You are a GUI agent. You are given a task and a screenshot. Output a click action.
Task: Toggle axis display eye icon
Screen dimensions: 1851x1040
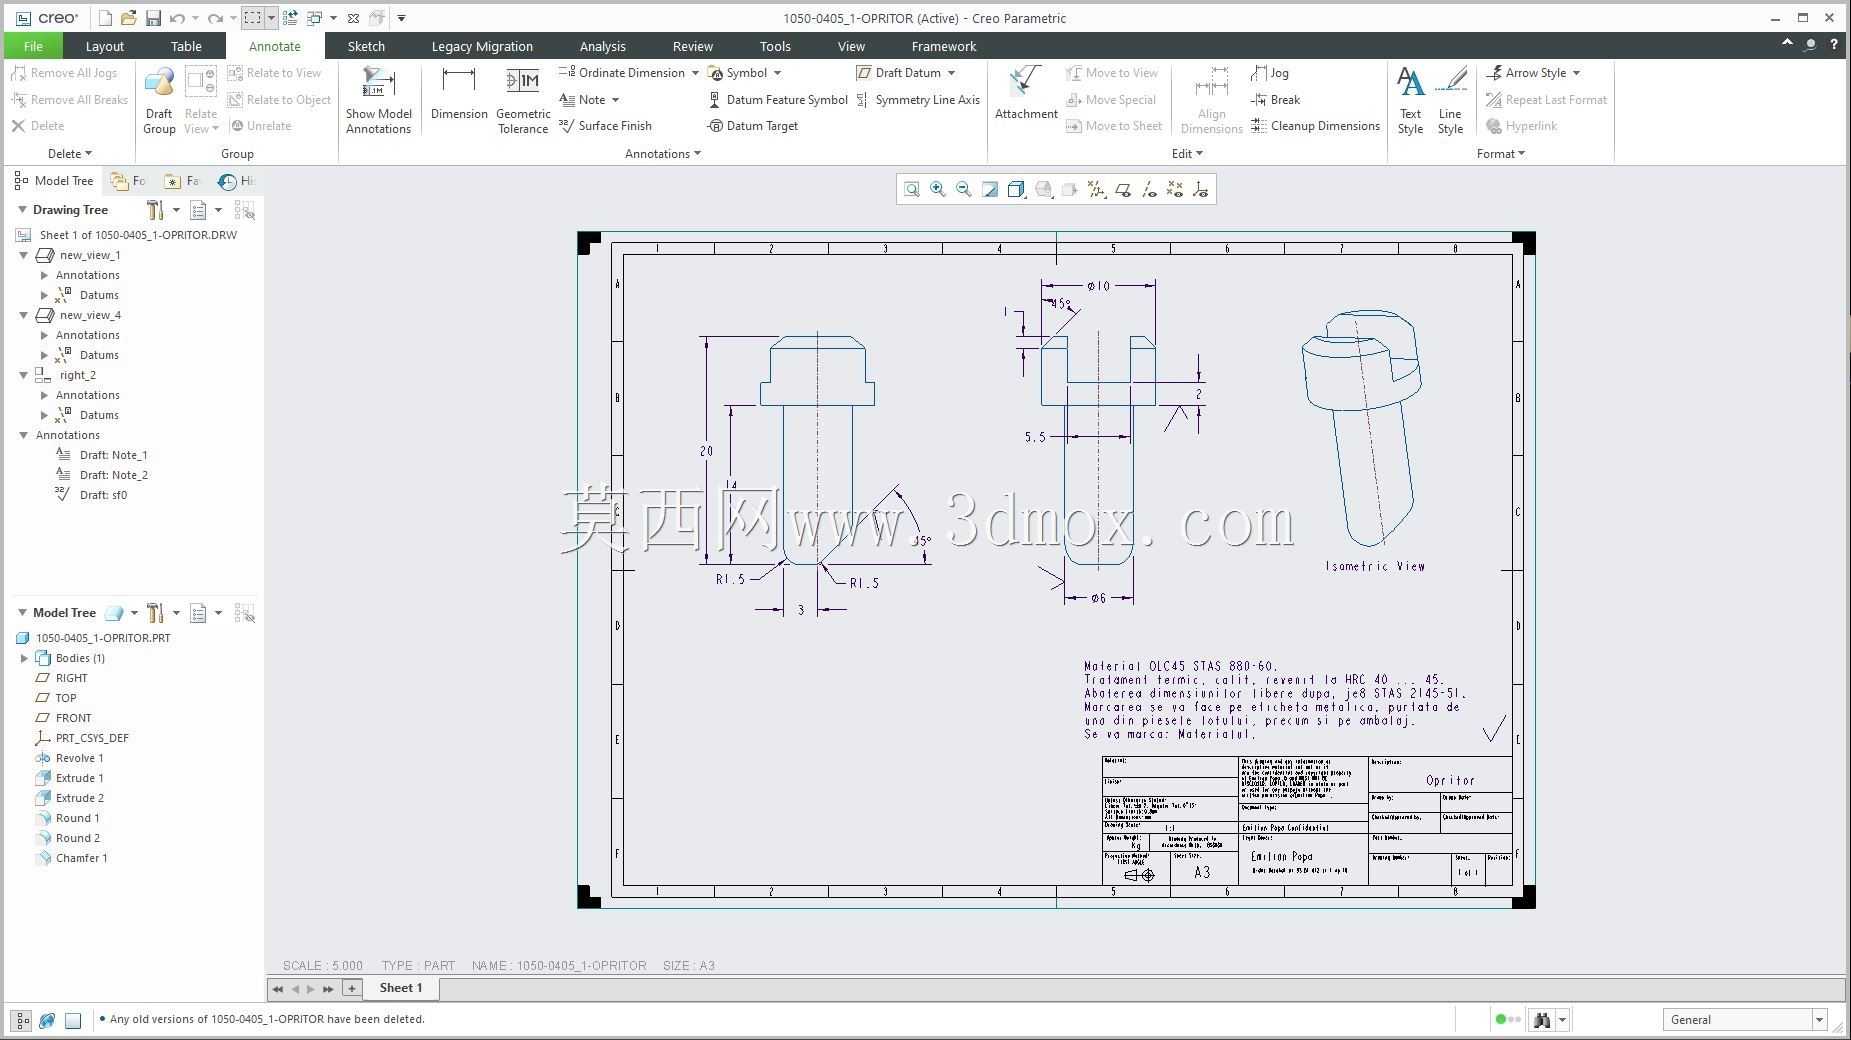click(1149, 189)
